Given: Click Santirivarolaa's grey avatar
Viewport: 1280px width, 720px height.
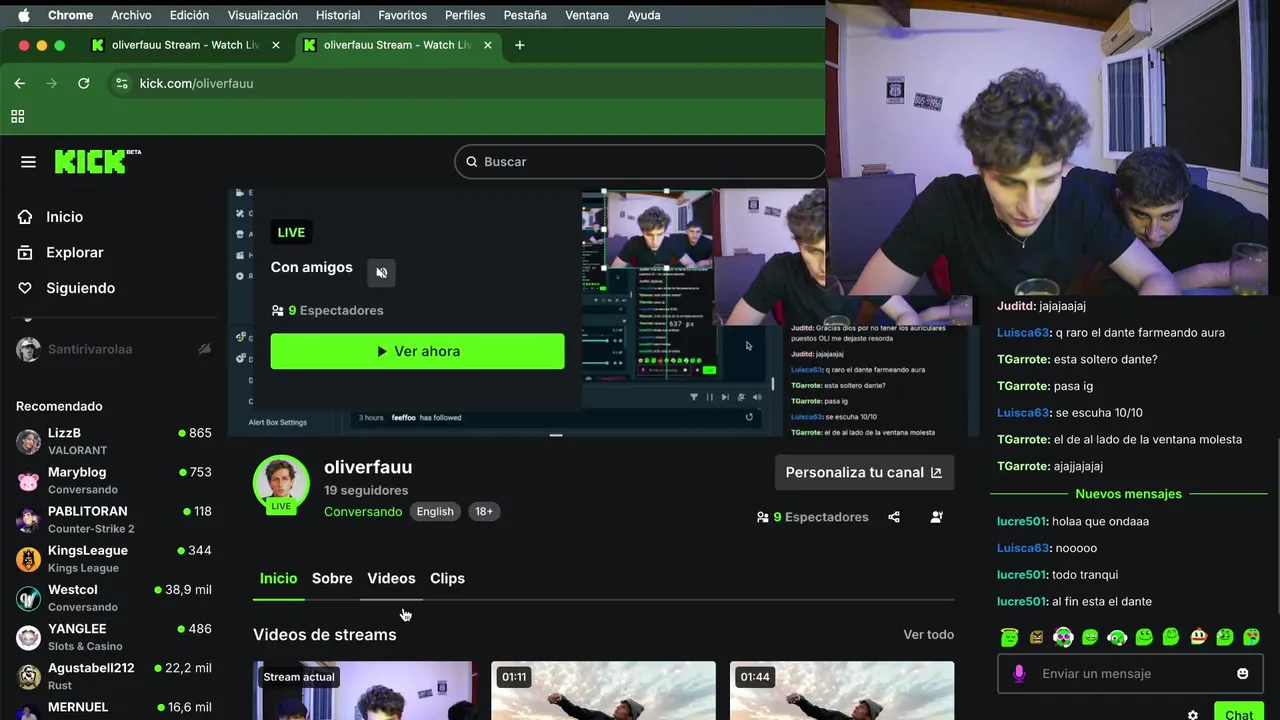Looking at the screenshot, I should (29, 349).
